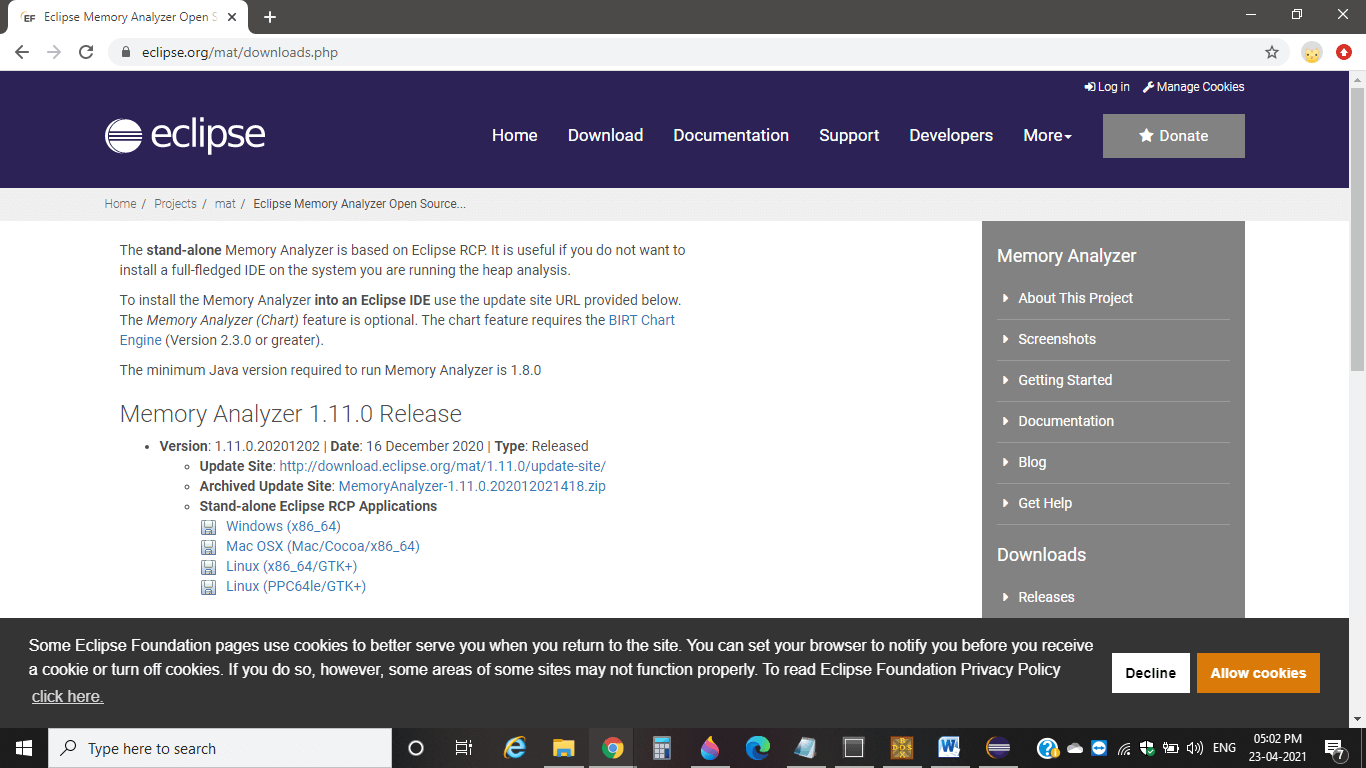The height and width of the screenshot is (768, 1366).
Task: Click the address bar URL field
Action: coord(600,52)
